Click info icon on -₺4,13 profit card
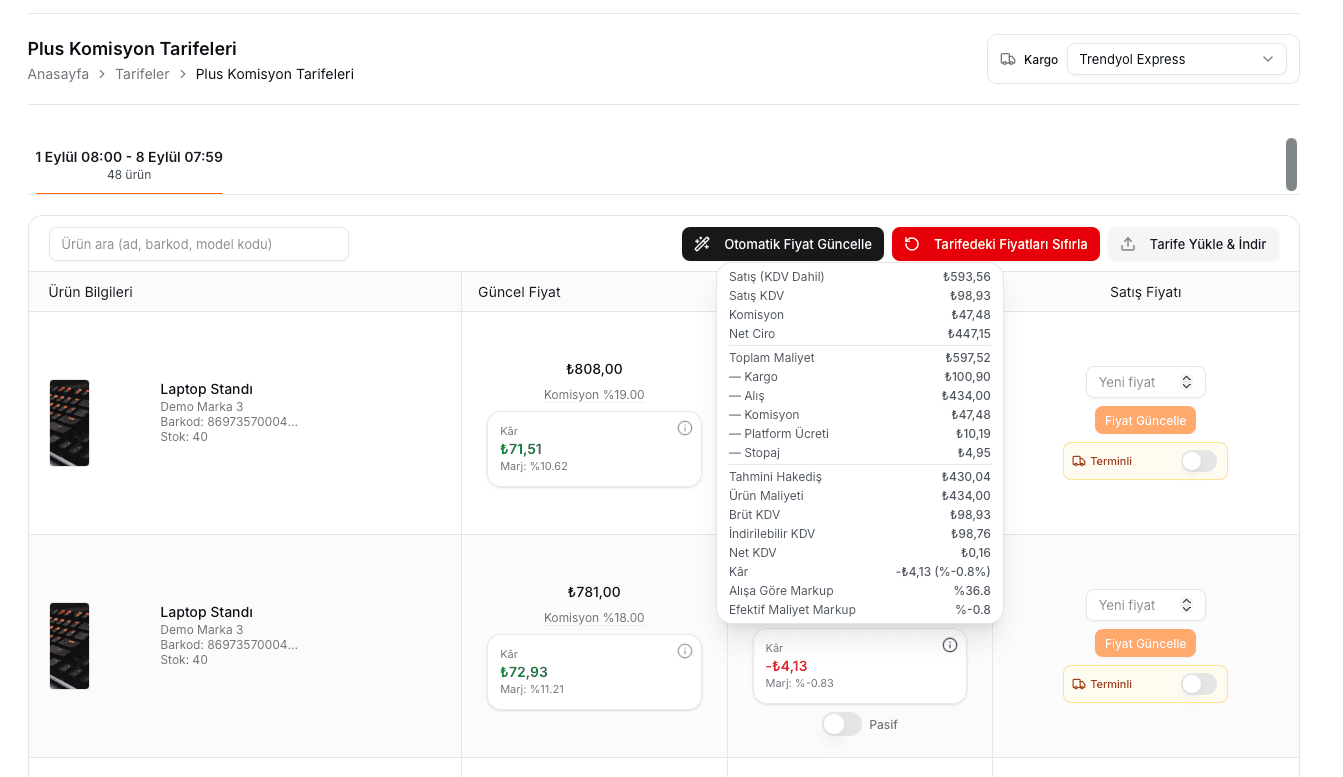This screenshot has width=1343, height=777. click(x=950, y=645)
